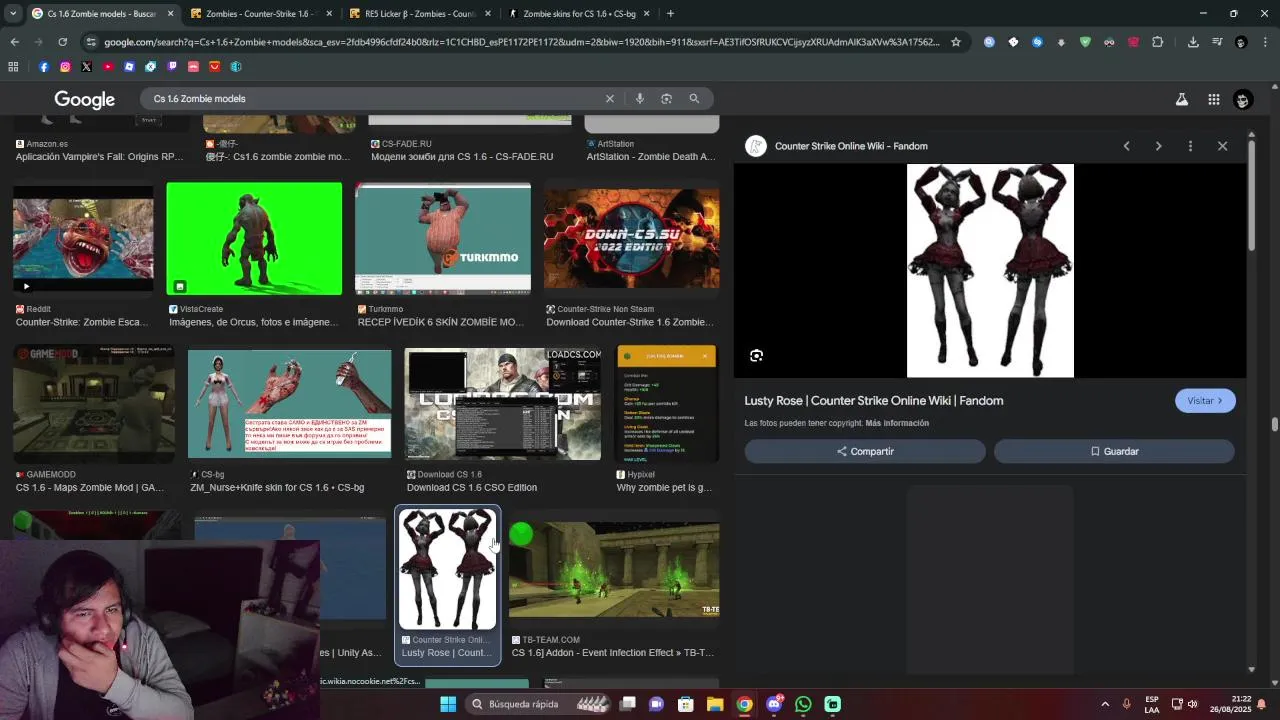Open a new browser tab
The width and height of the screenshot is (1280, 720).
[670, 14]
